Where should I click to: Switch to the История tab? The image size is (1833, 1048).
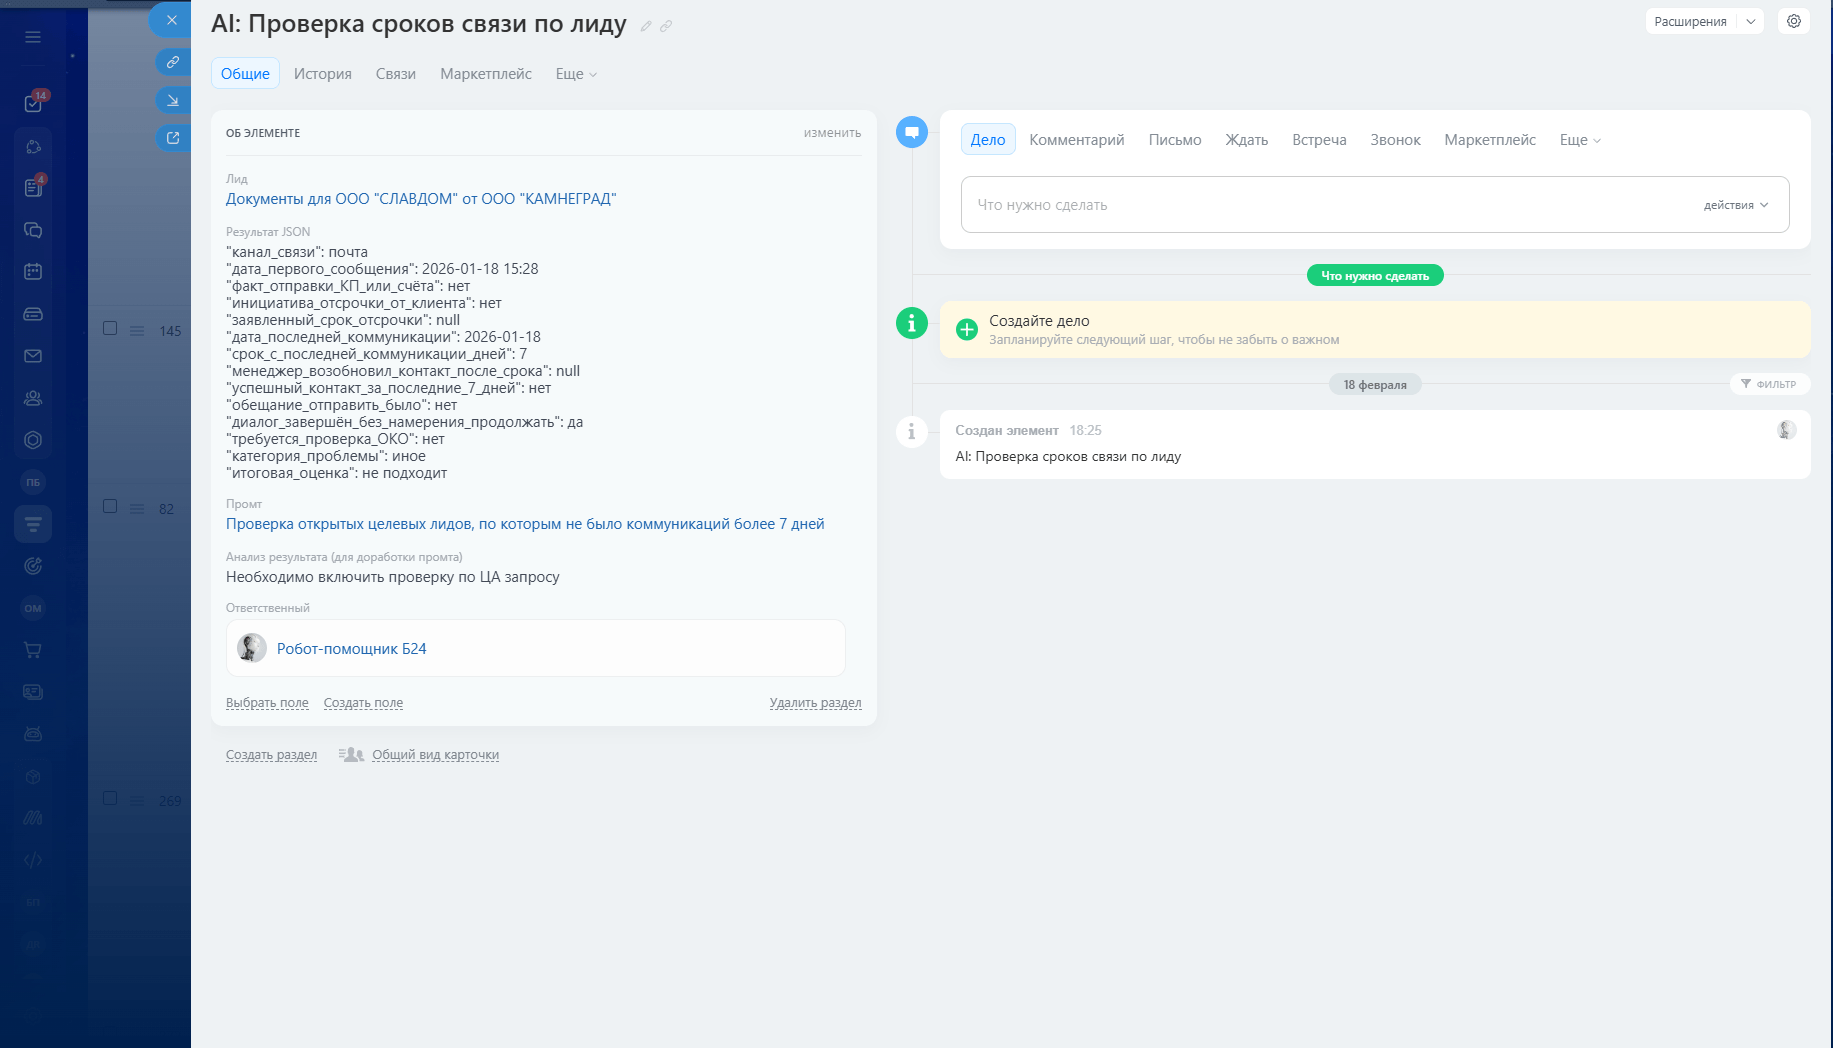(322, 74)
